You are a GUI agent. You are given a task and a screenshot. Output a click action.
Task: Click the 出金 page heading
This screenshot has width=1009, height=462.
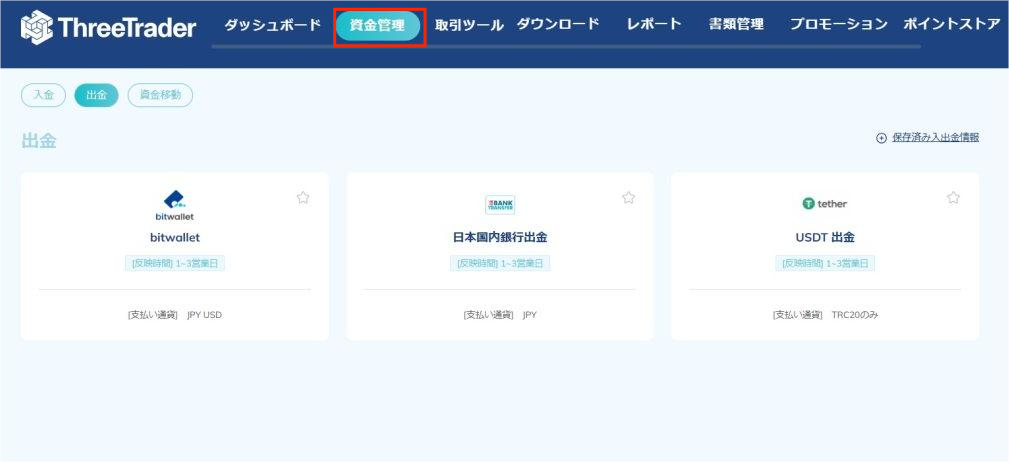(39, 142)
